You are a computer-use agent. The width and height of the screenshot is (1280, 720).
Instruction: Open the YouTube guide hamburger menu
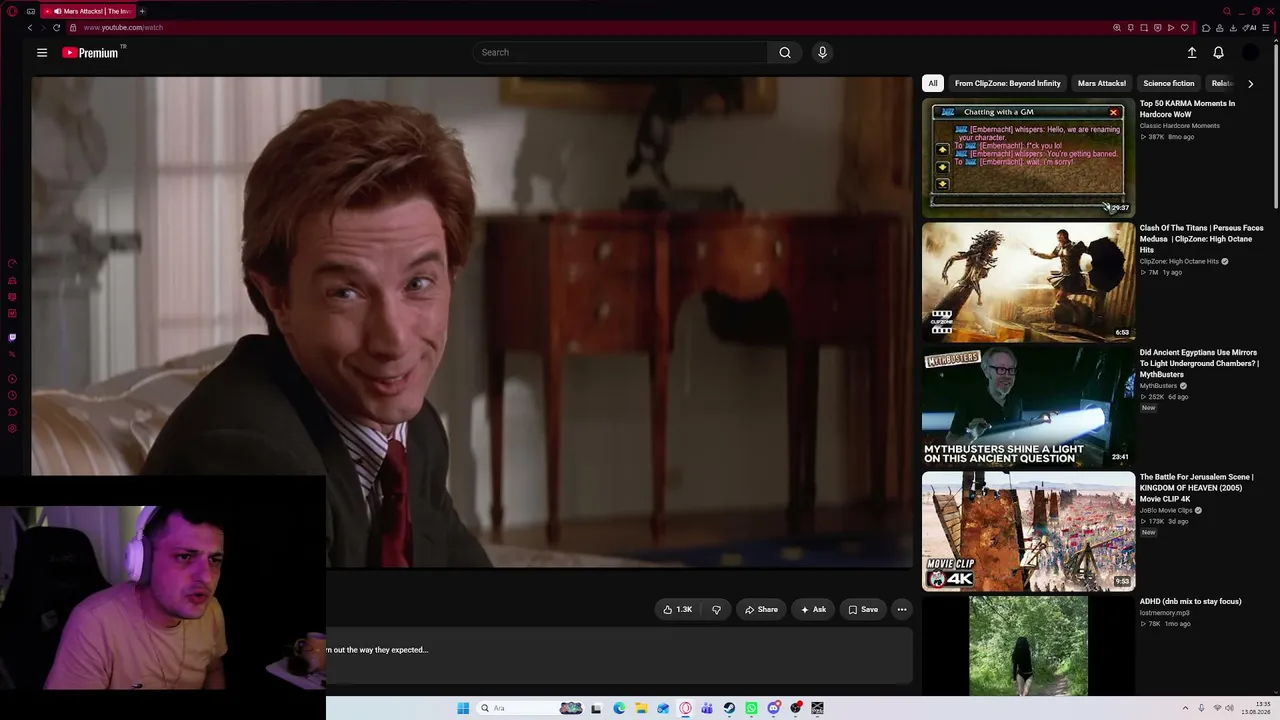coord(42,53)
